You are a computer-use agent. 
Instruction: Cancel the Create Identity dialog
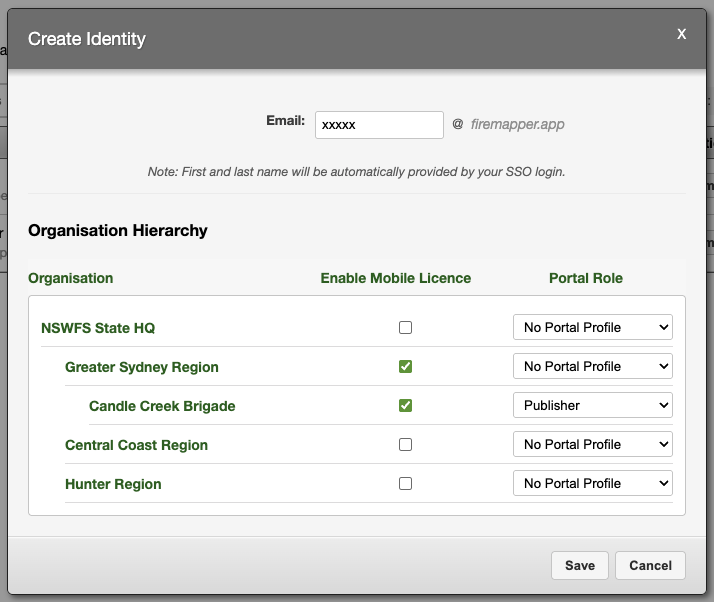[650, 566]
